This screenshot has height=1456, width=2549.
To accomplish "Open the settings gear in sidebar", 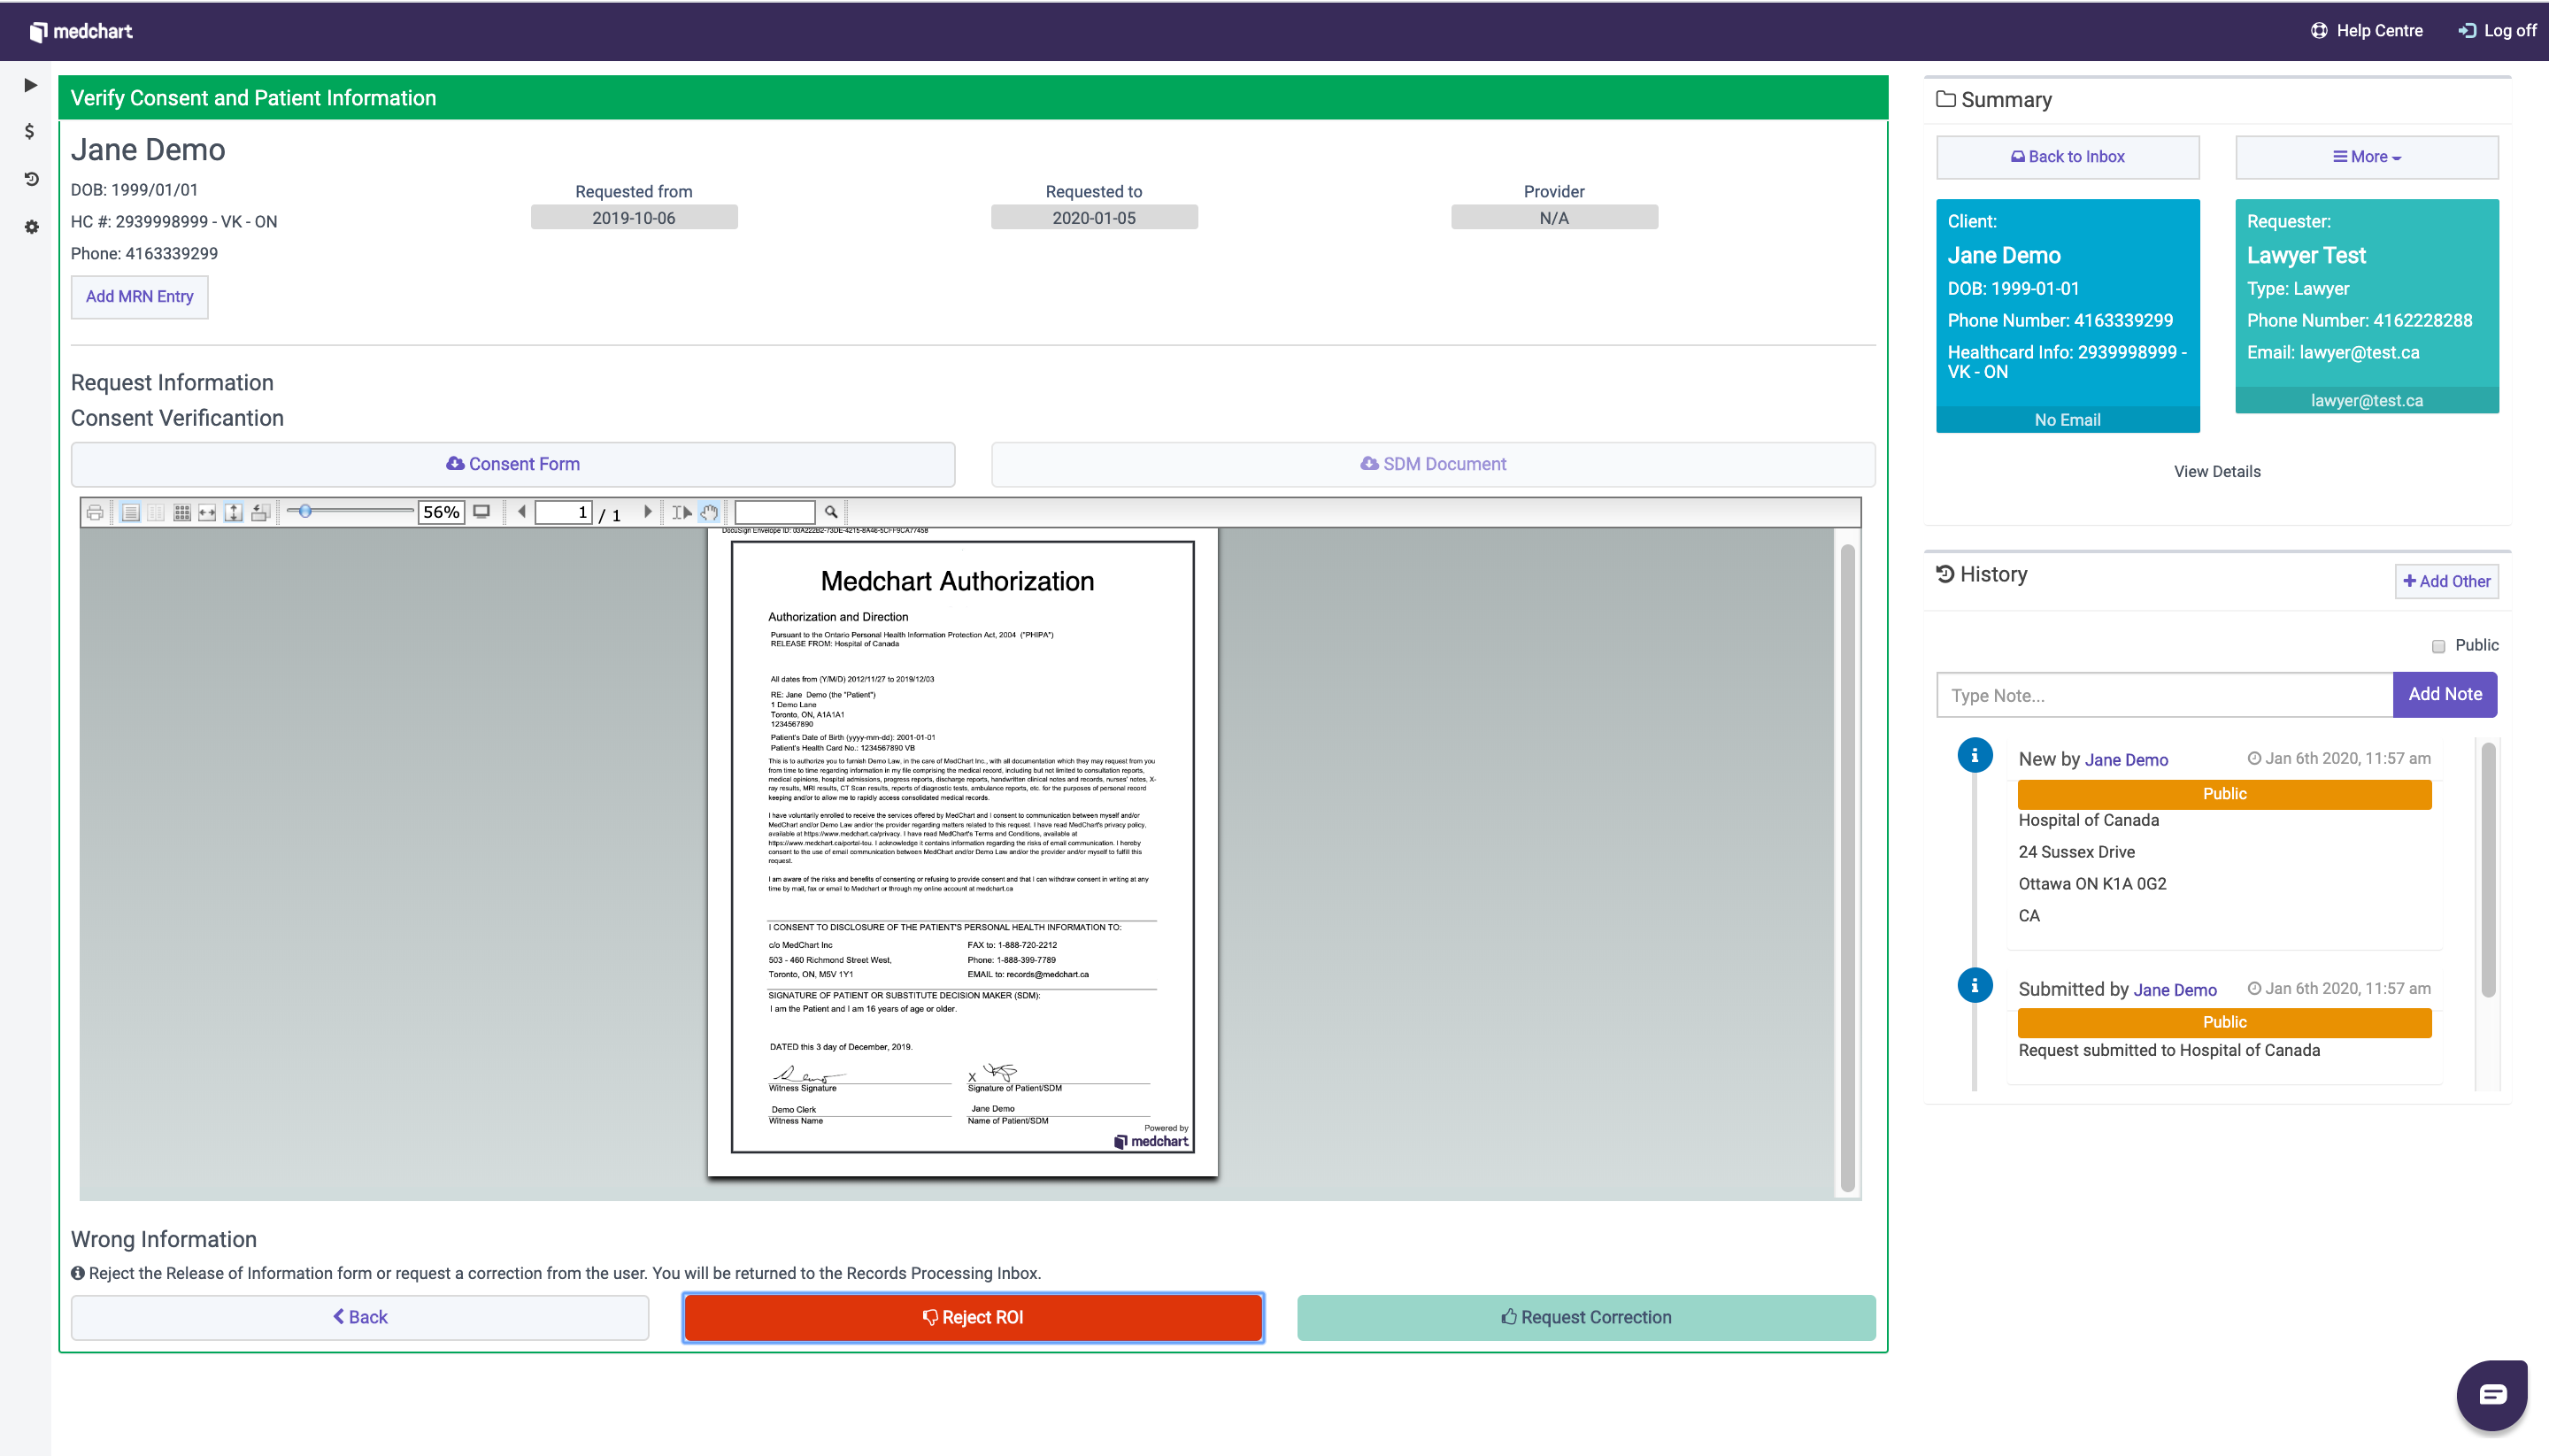I will pos(31,227).
